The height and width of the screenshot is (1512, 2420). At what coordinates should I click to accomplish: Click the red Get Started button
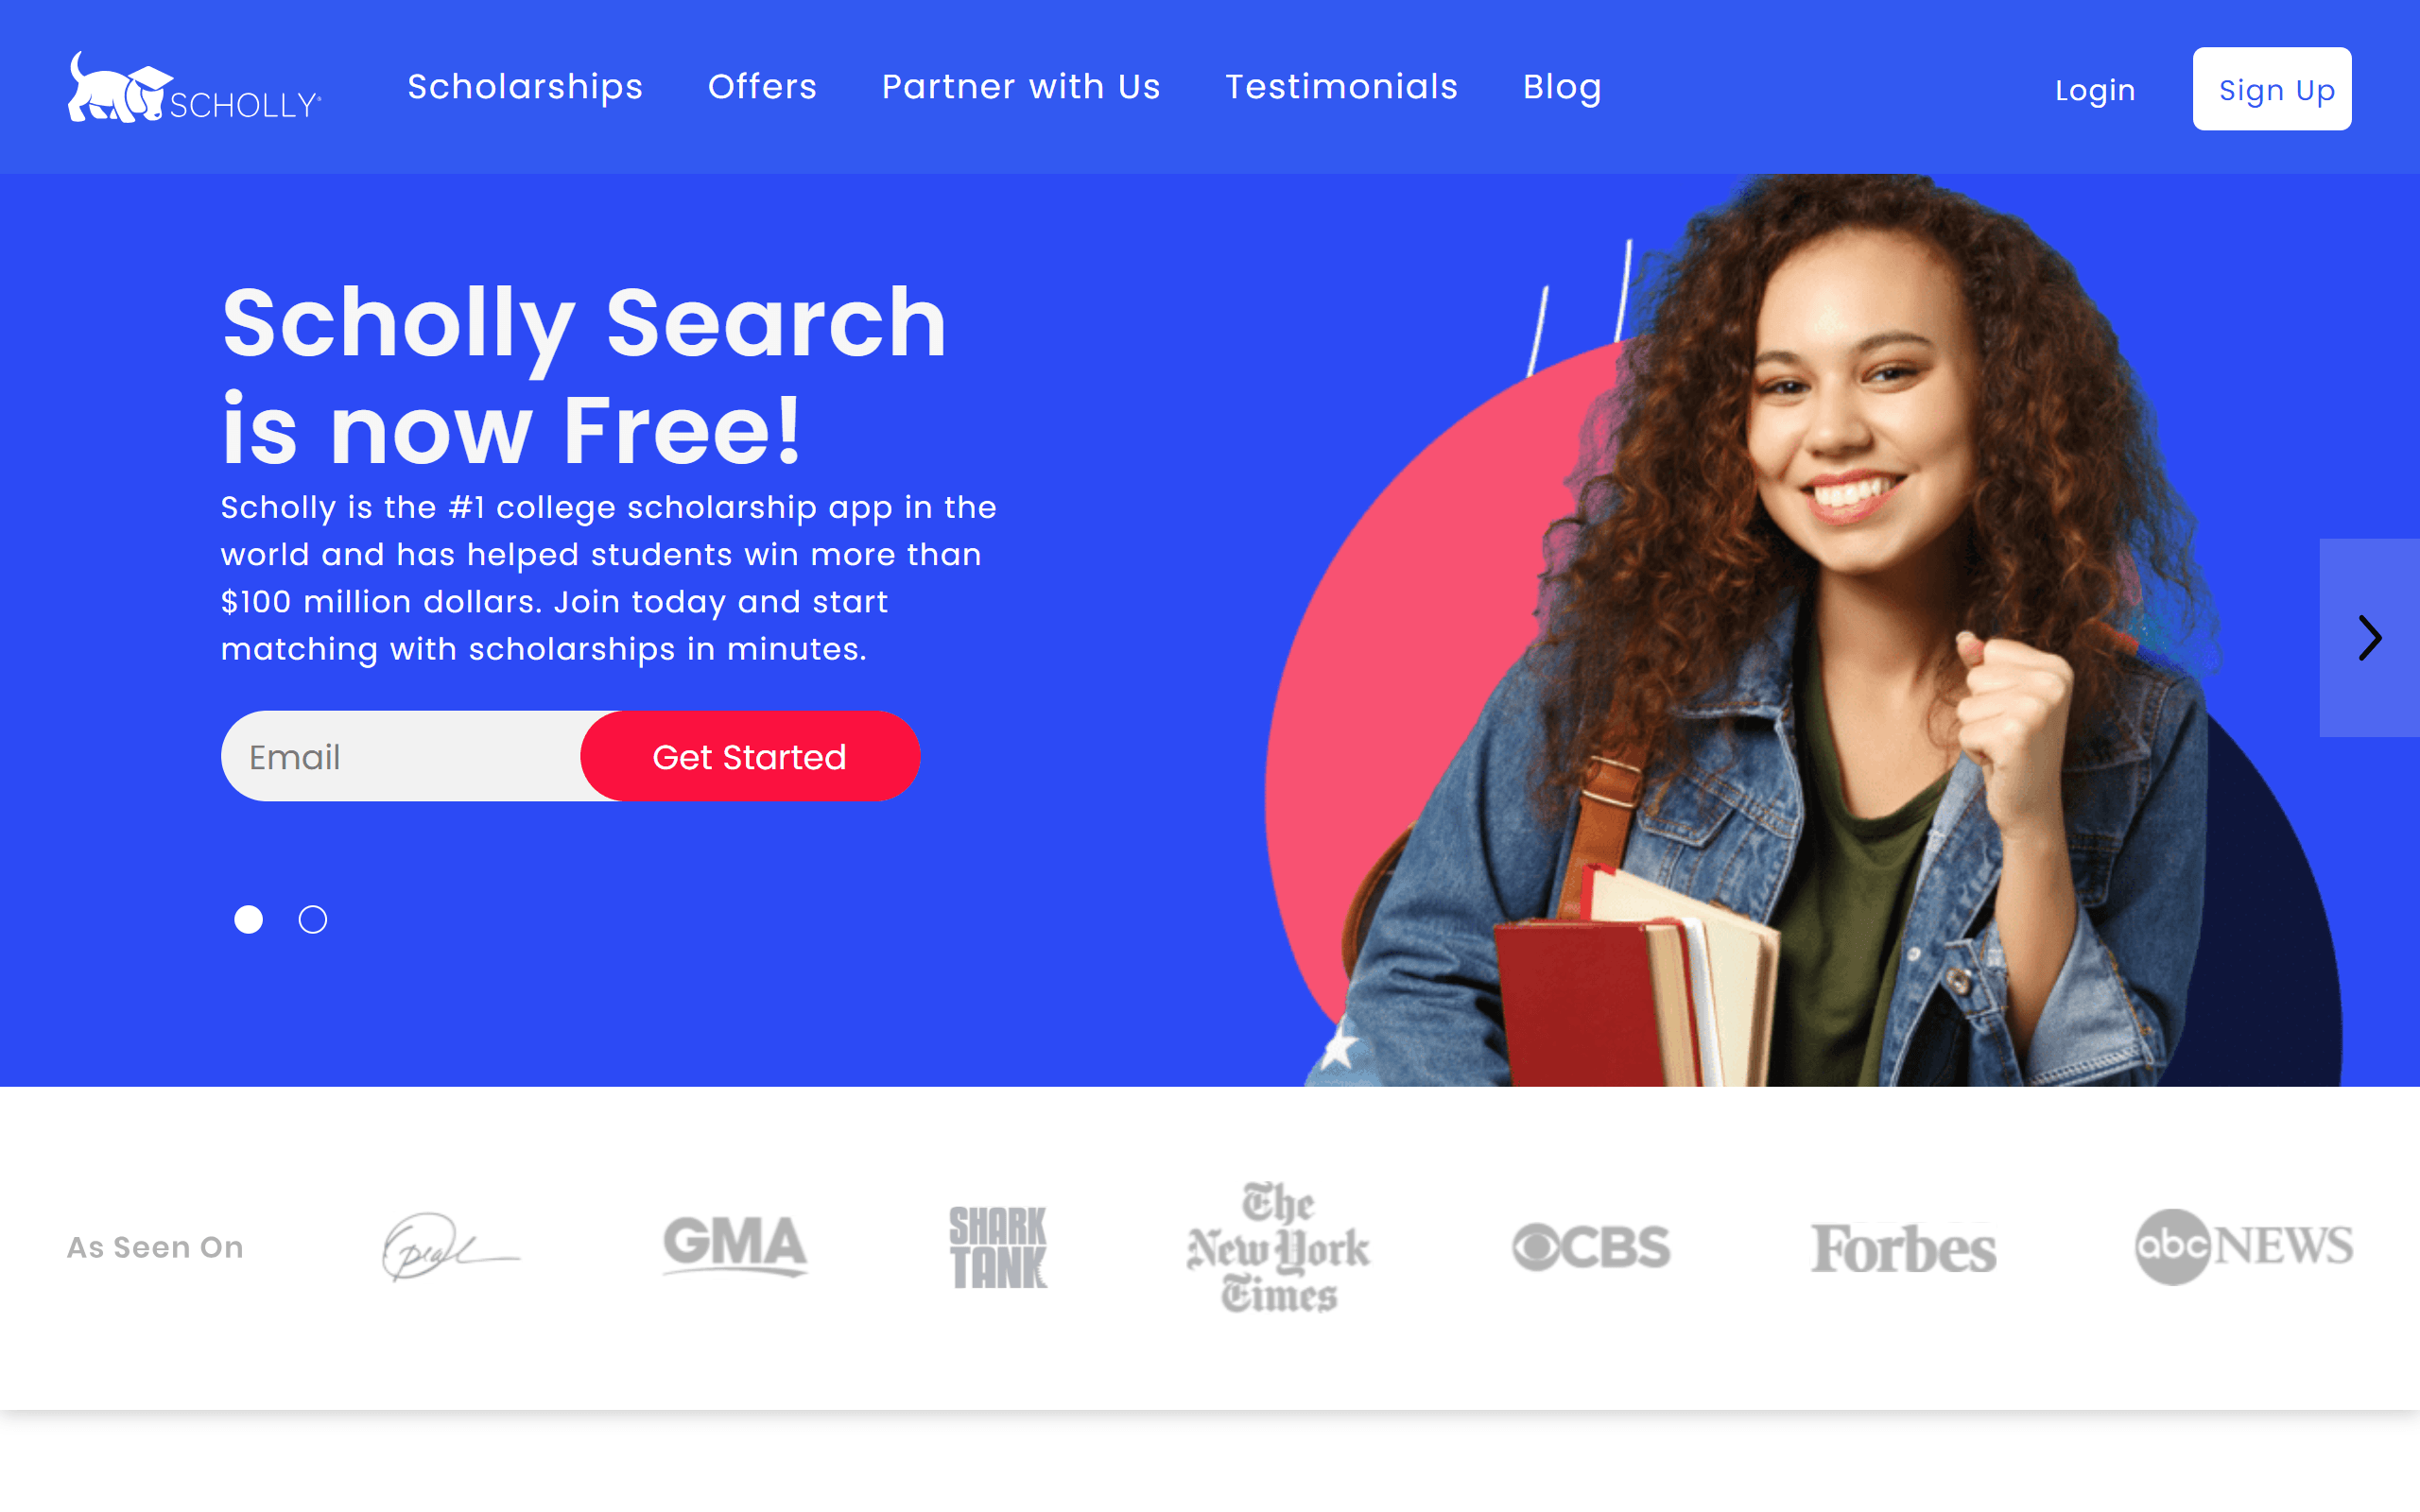point(750,756)
